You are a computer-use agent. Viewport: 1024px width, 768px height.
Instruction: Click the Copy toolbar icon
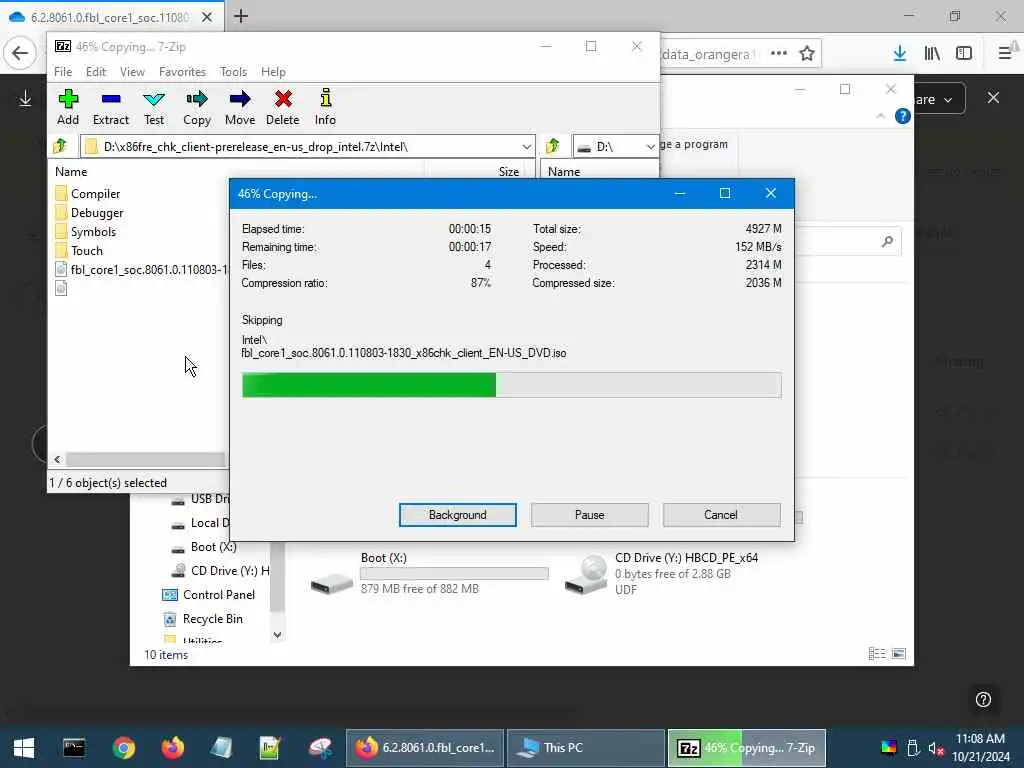[197, 107]
